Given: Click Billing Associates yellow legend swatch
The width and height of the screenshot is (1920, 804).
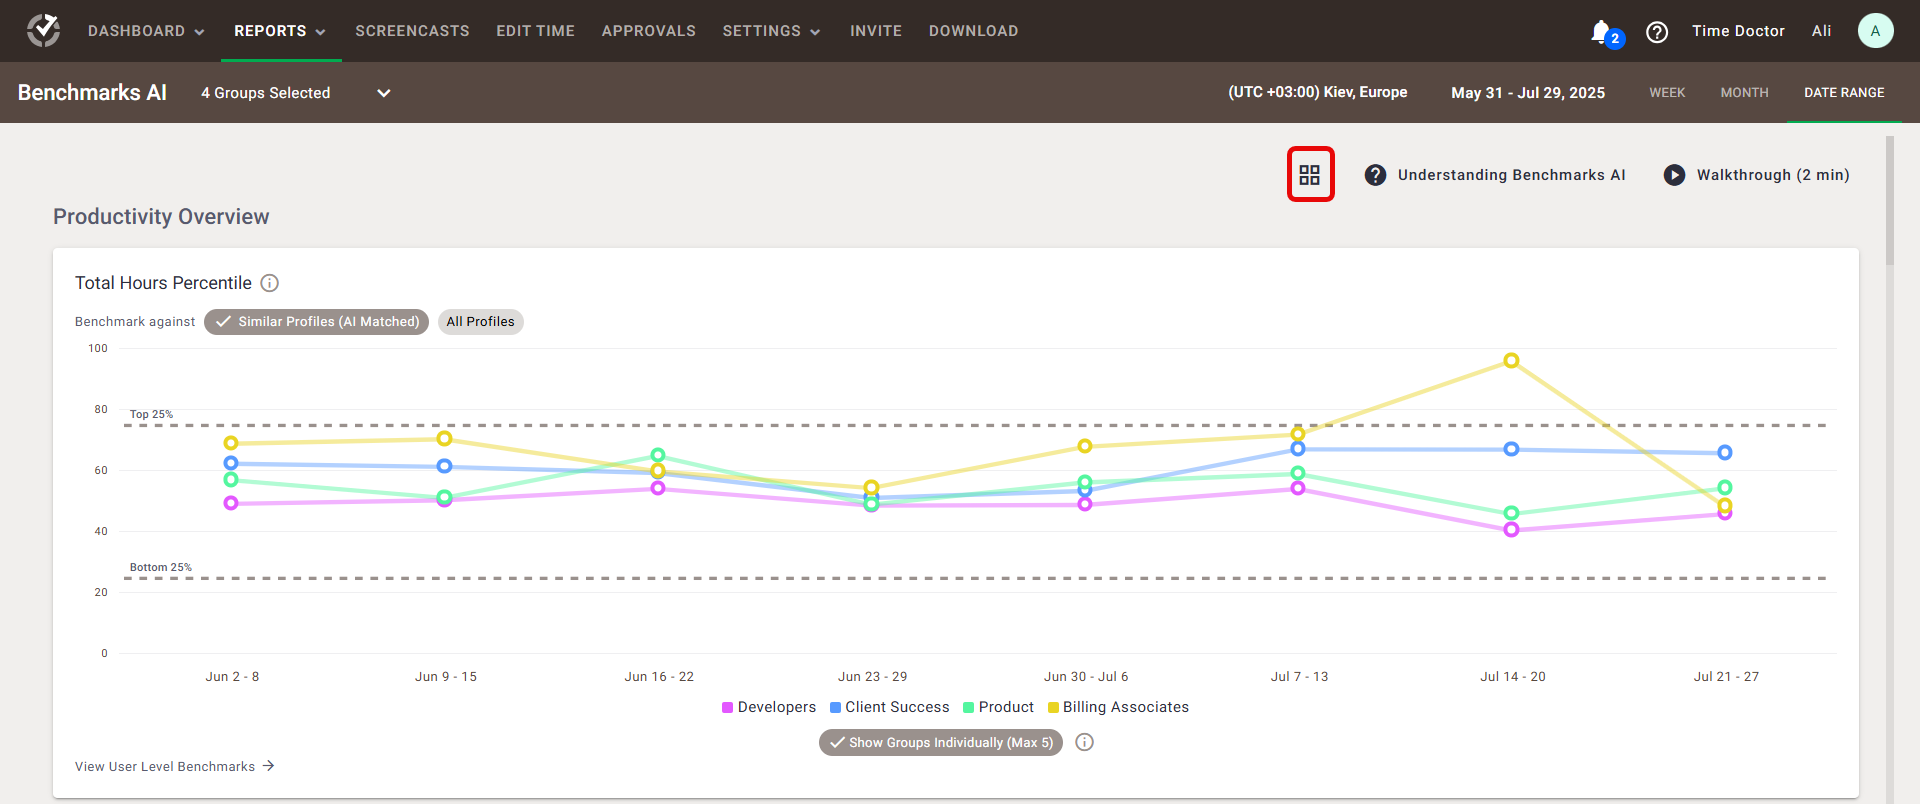Looking at the screenshot, I should tap(1053, 708).
